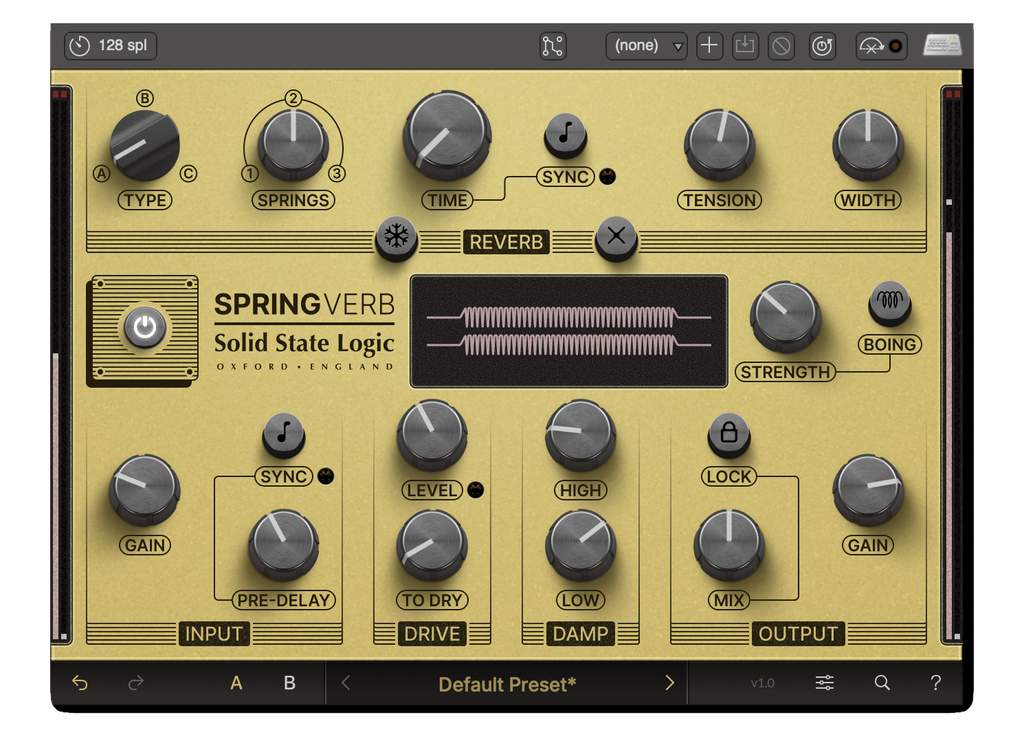Click the WIDTH knob
Screen dimensions: 1024x741
click(868, 145)
